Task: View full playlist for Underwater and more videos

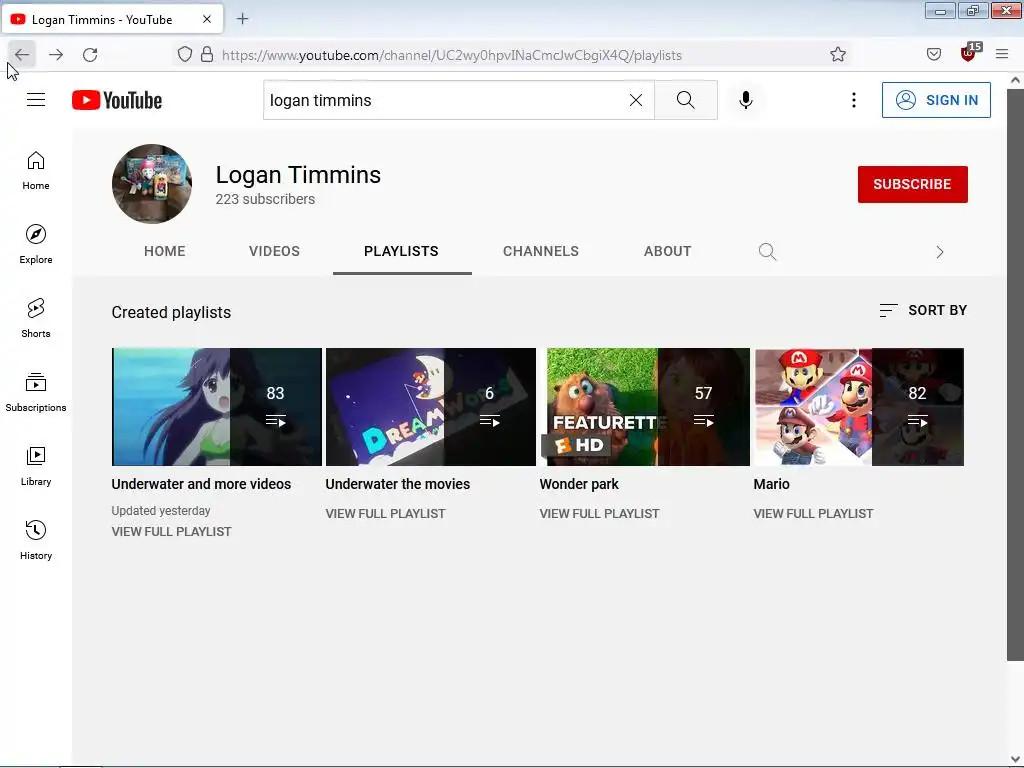Action: [171, 532]
